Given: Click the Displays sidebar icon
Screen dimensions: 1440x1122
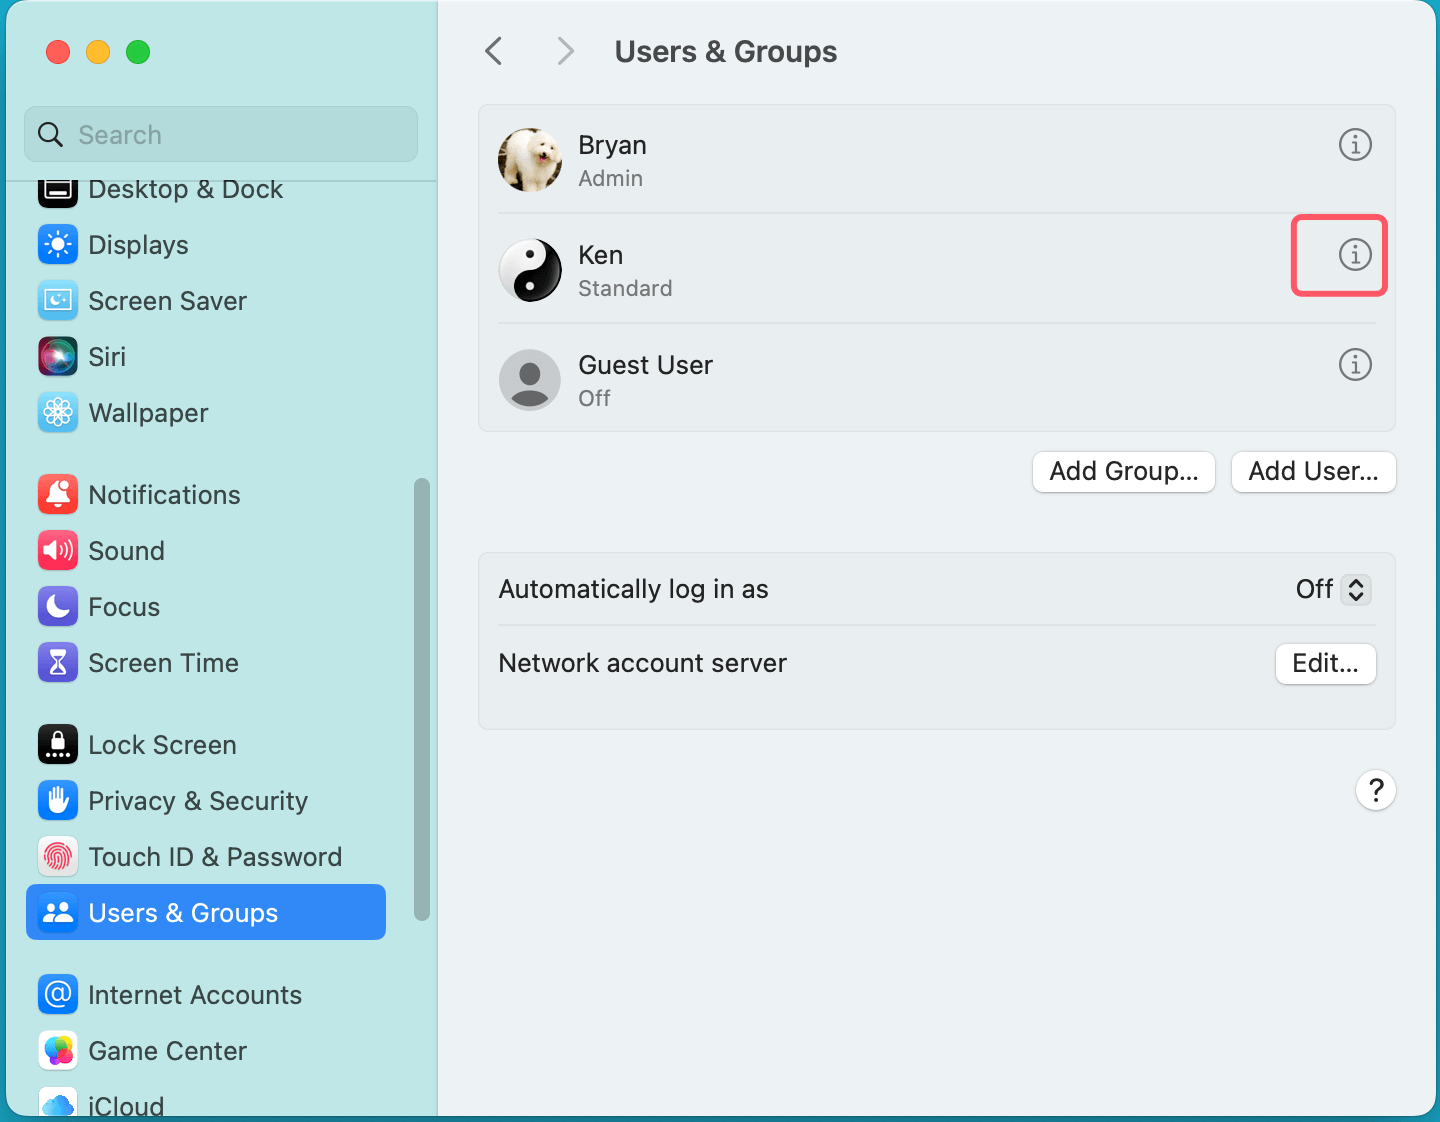Looking at the screenshot, I should 57,244.
